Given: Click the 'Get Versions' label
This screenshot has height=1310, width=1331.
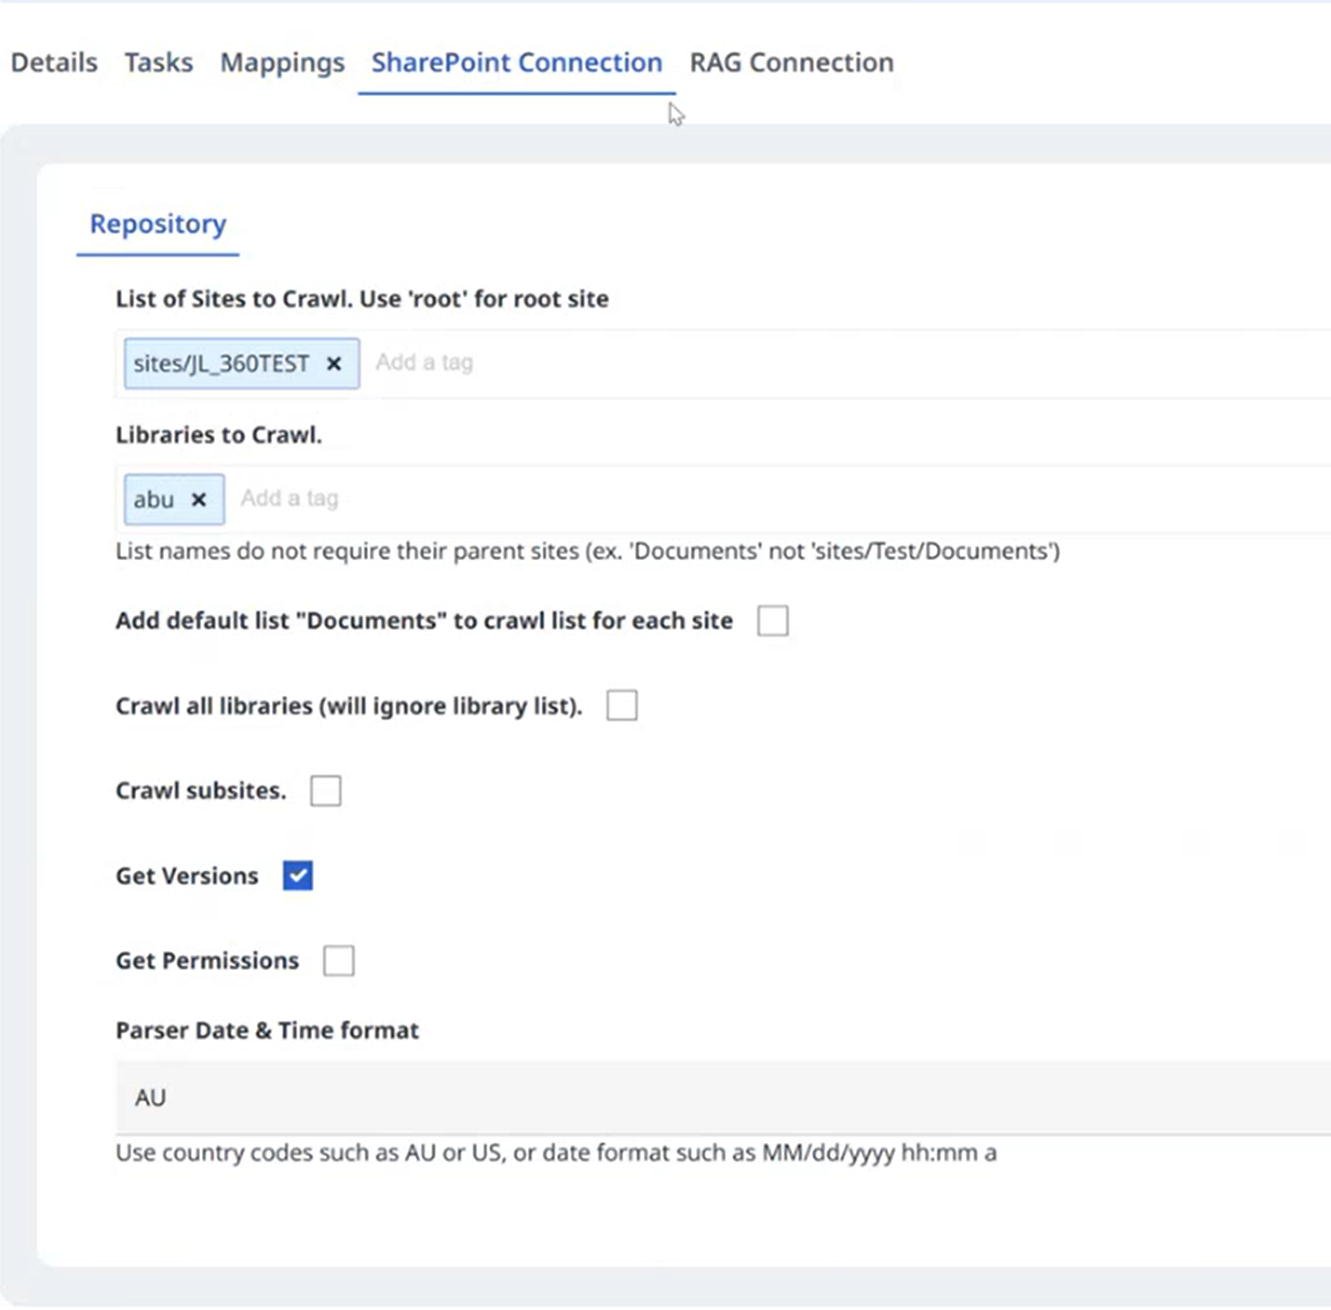Looking at the screenshot, I should coord(187,876).
